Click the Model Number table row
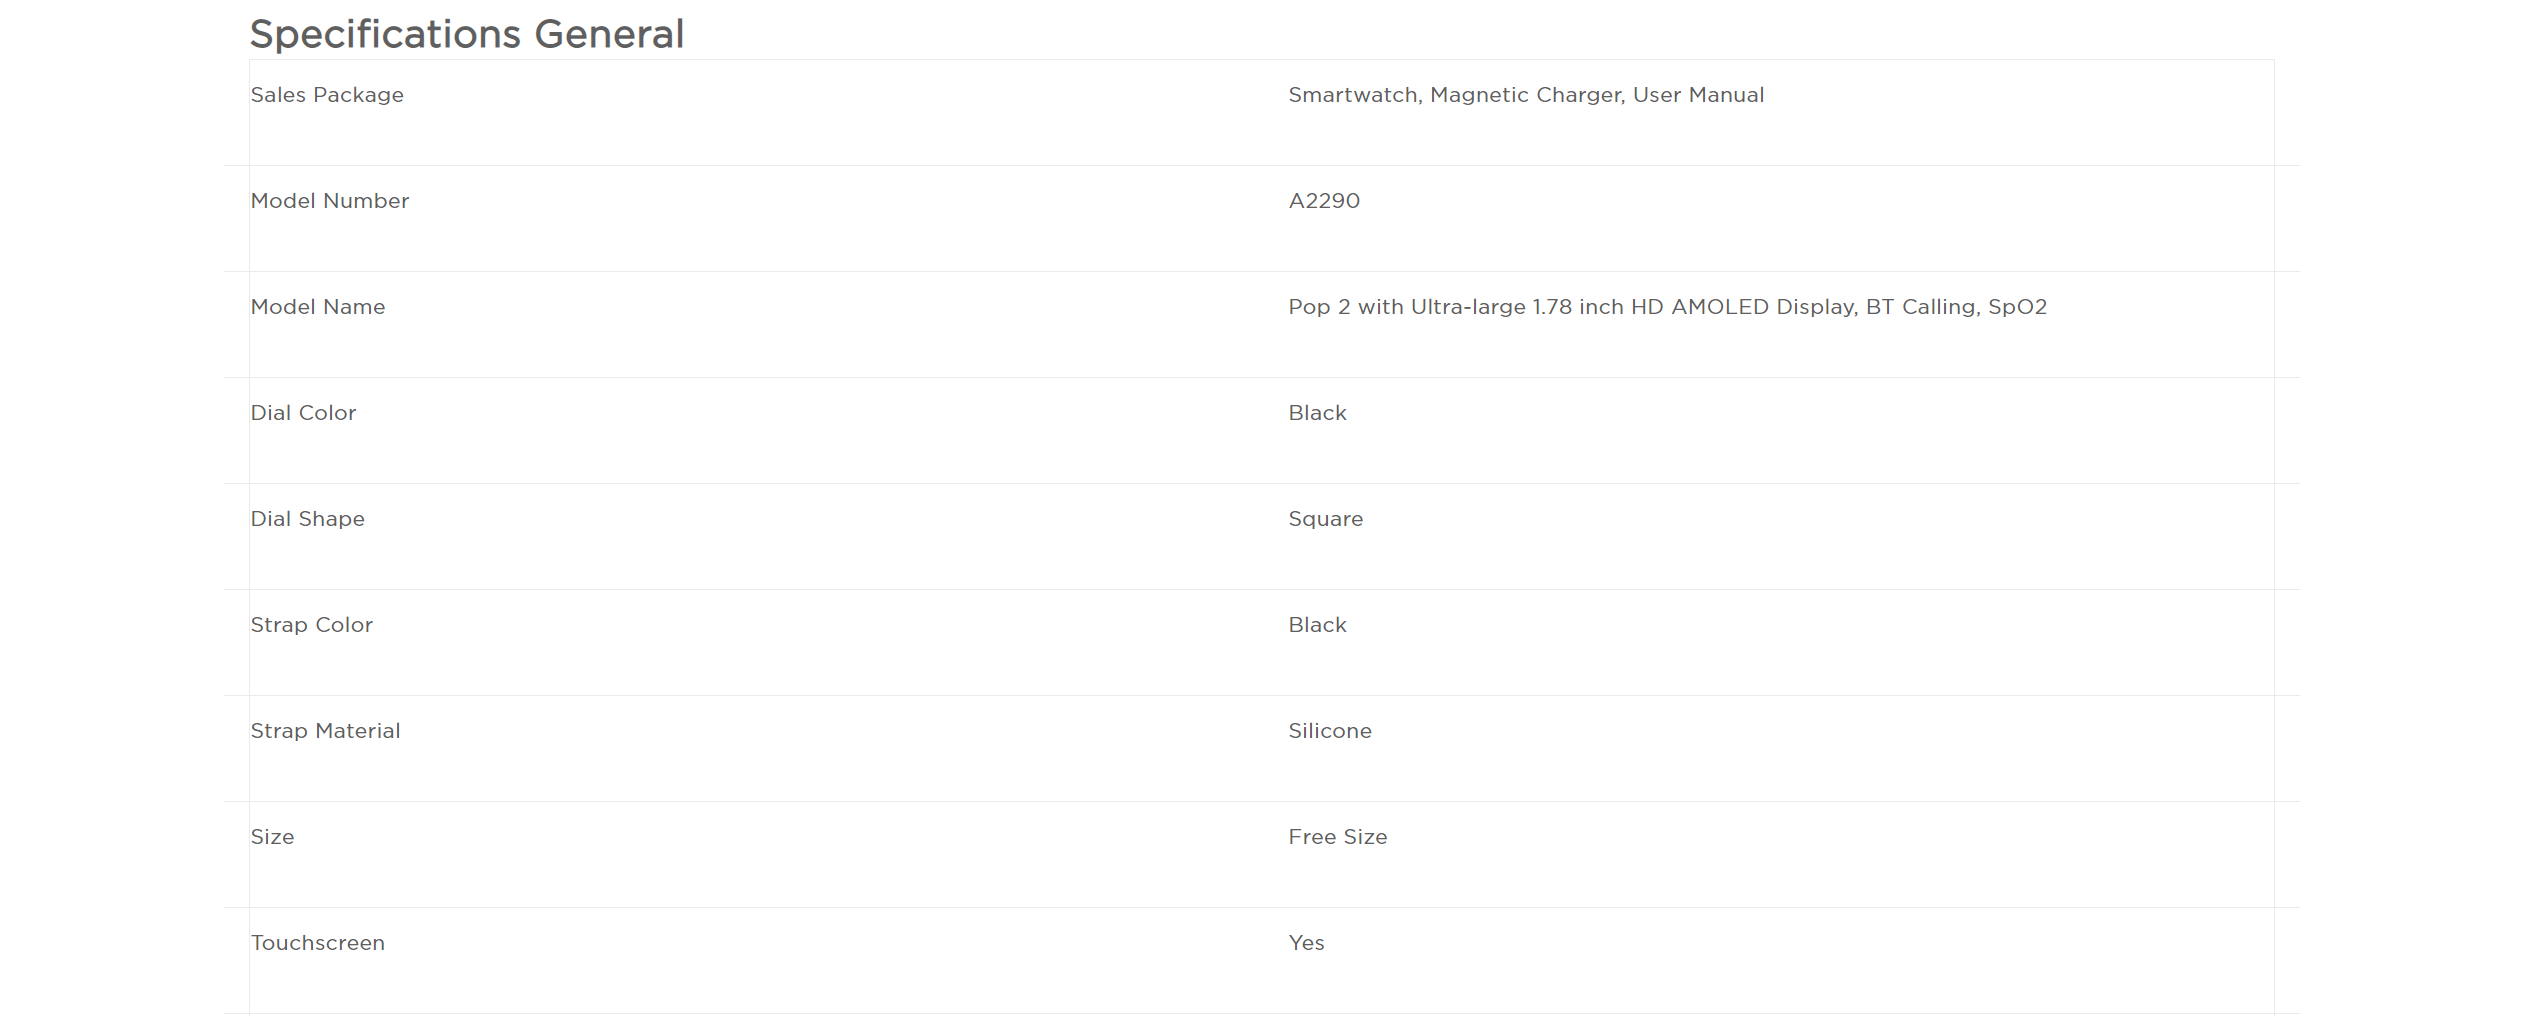Screen dimensions: 2526x1016 click(x=1262, y=219)
